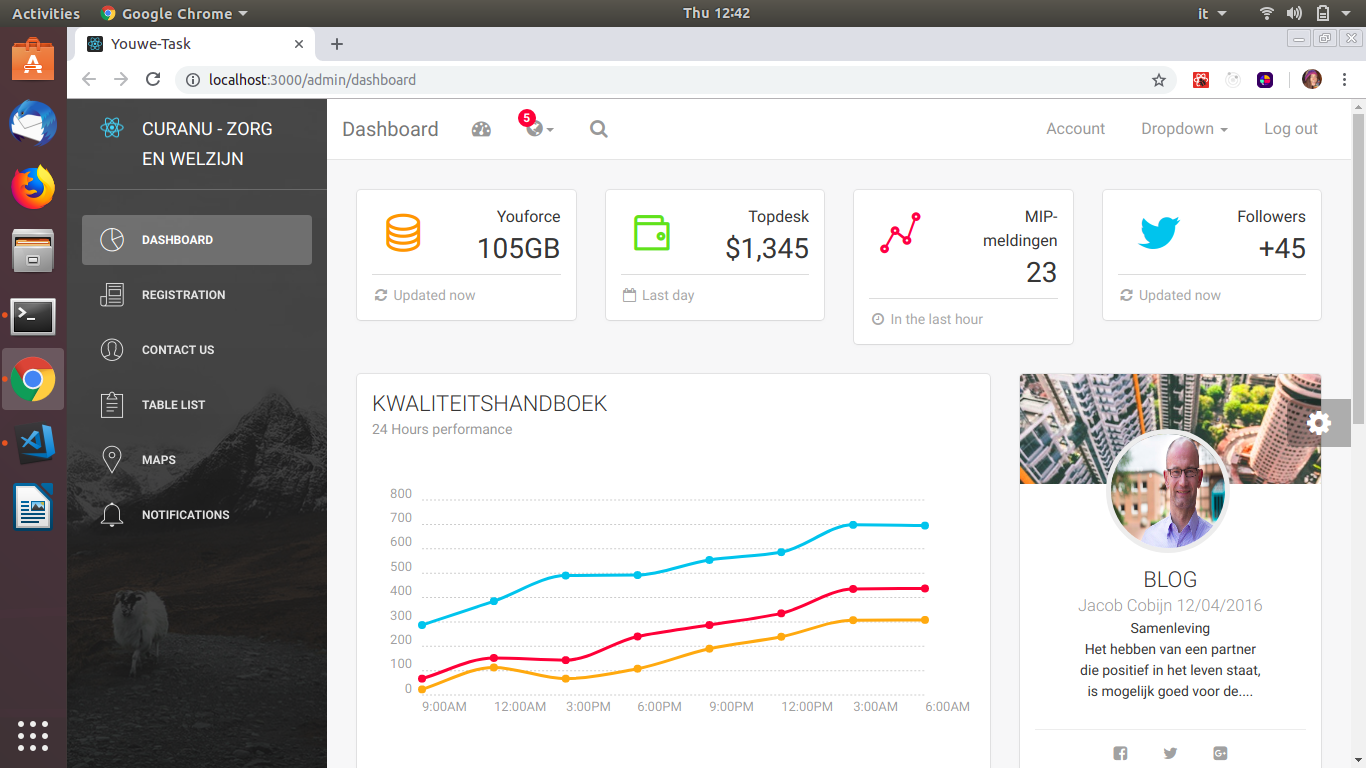1366x768 pixels.
Task: Bookmark this page with the star icon
Action: click(x=1159, y=80)
